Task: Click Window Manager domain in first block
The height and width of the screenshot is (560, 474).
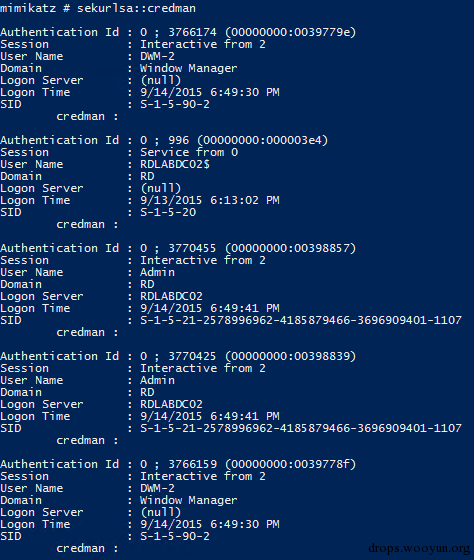Action: (189, 68)
